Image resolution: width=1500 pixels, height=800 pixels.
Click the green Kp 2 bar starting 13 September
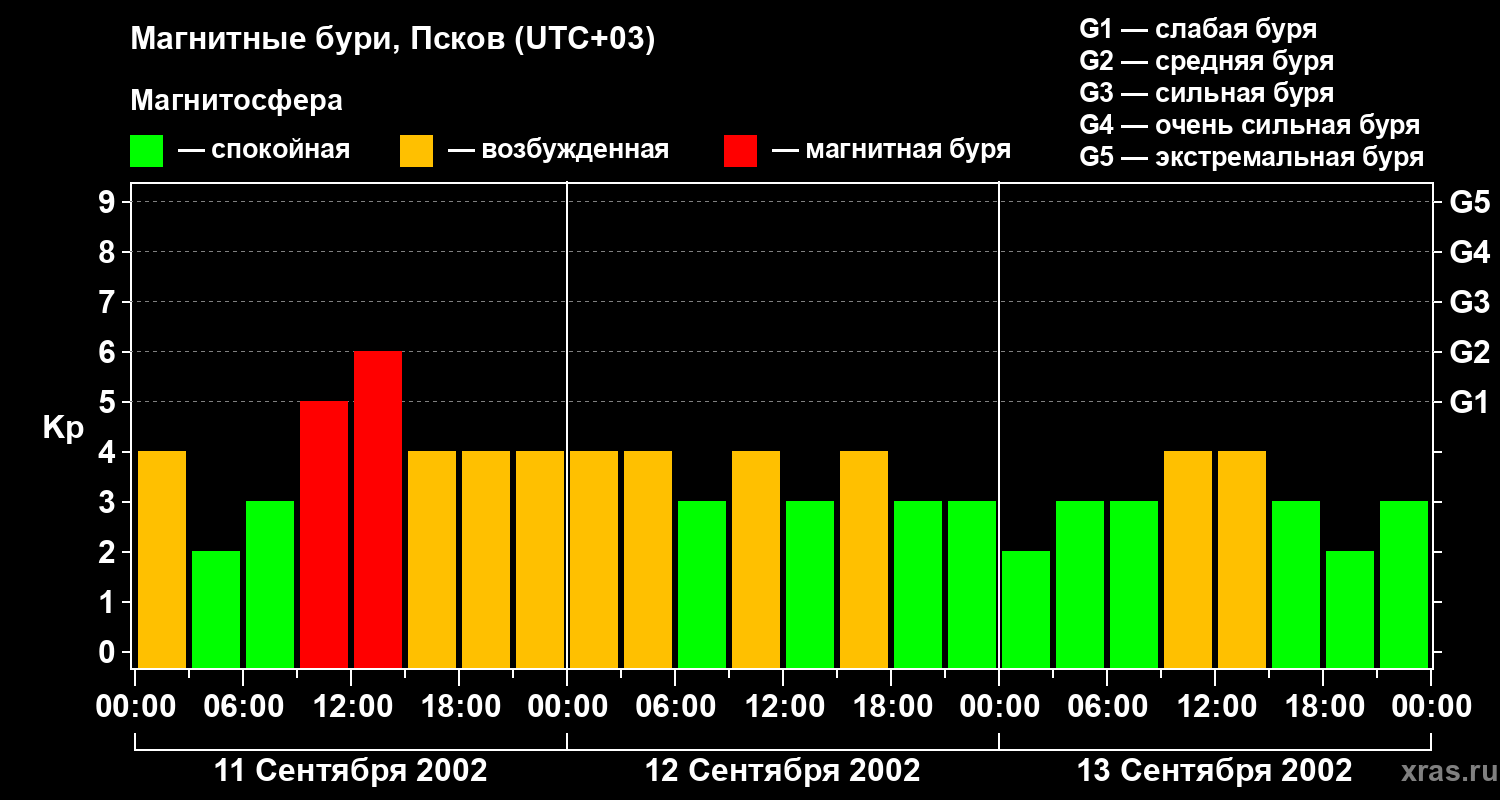(1026, 609)
